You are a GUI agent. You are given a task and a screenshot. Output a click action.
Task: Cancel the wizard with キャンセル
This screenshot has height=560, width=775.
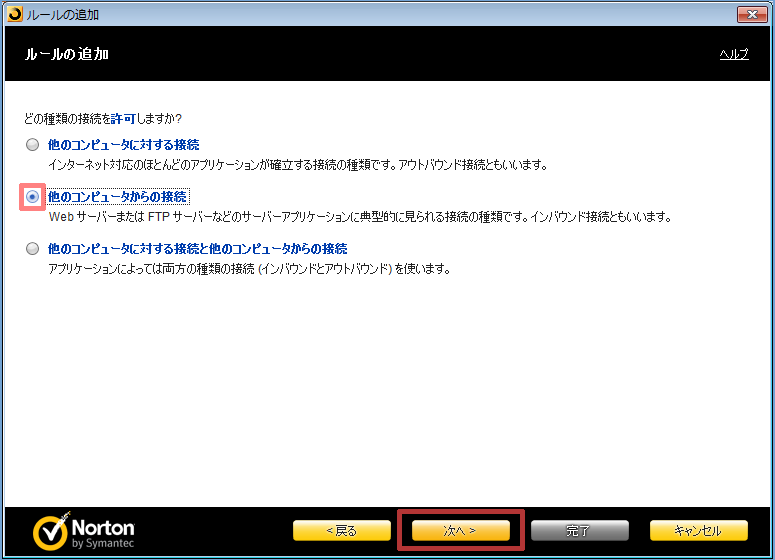(x=698, y=530)
